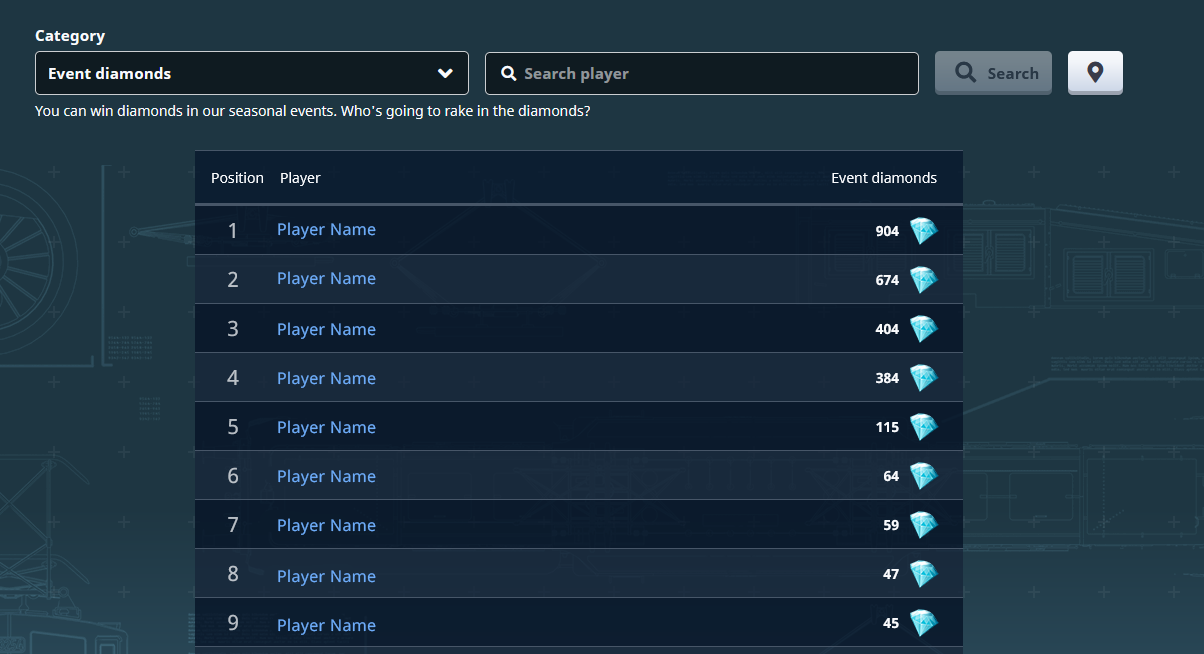Screen dimensions: 1204x654
Task: Click the Event diamonds column header
Action: (x=884, y=178)
